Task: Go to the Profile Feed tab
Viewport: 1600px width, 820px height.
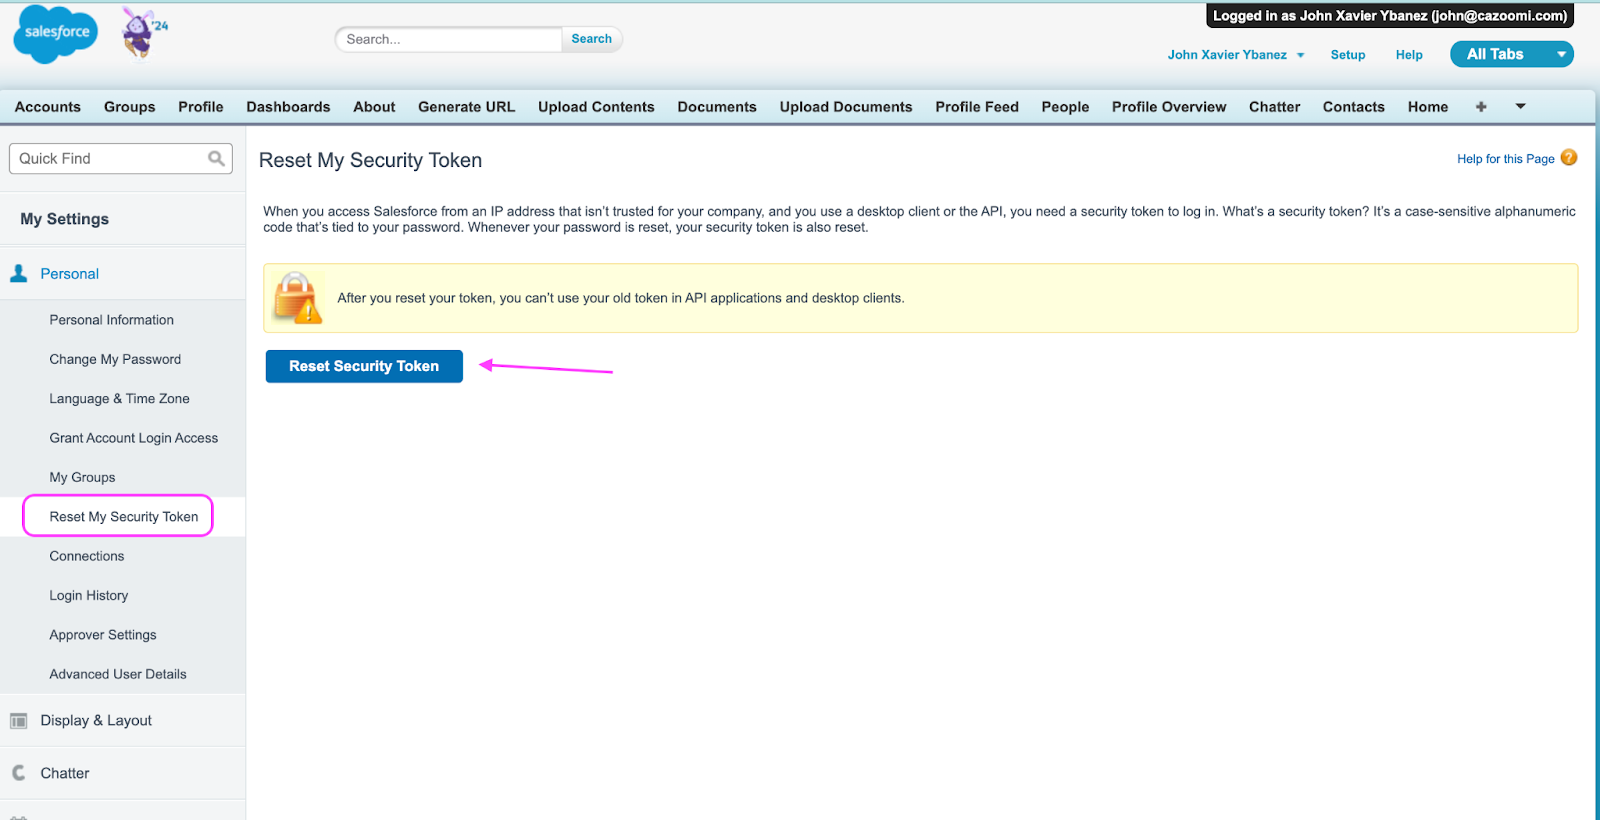Action: pos(977,107)
